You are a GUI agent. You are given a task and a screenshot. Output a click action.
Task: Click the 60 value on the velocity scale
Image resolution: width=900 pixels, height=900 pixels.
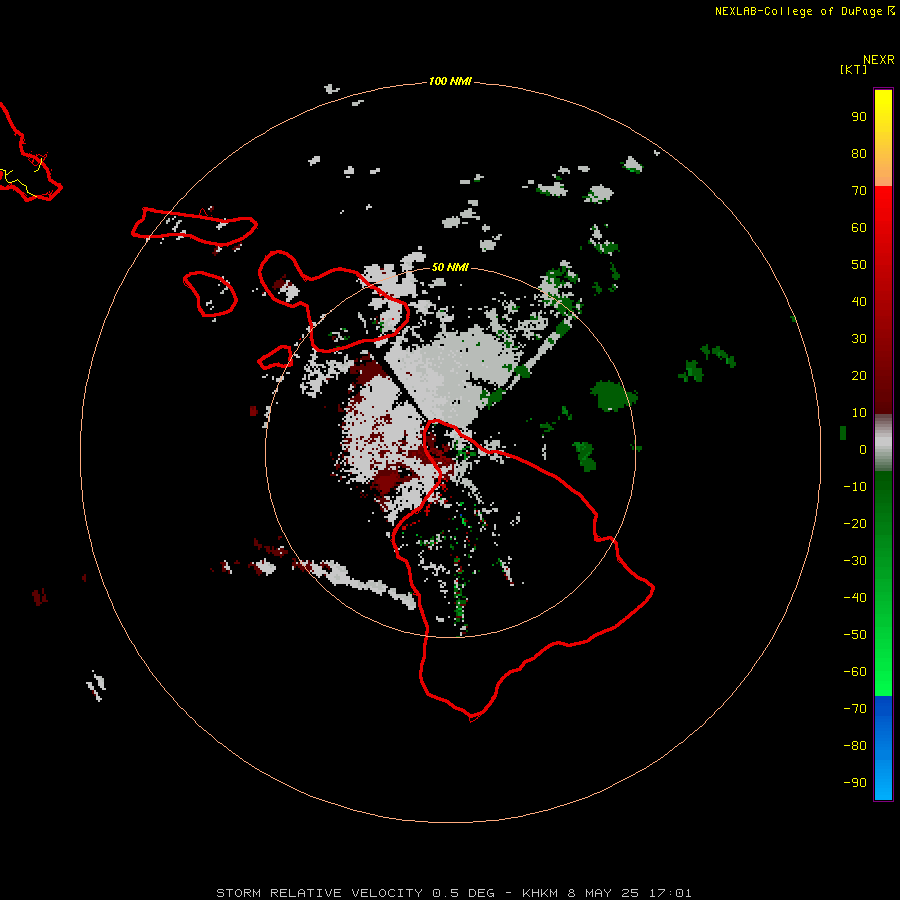[x=859, y=227]
